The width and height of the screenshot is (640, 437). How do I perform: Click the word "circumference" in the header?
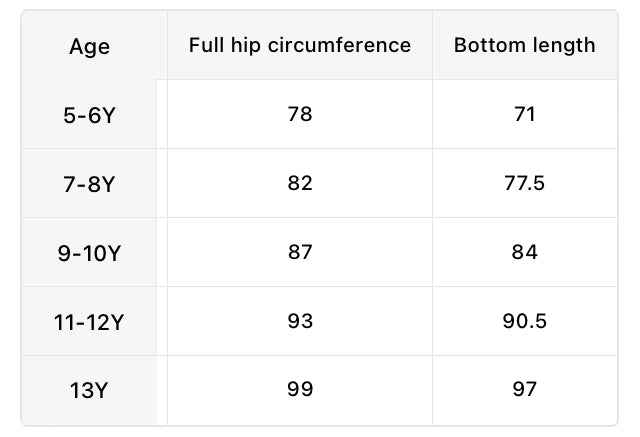[x=340, y=45]
